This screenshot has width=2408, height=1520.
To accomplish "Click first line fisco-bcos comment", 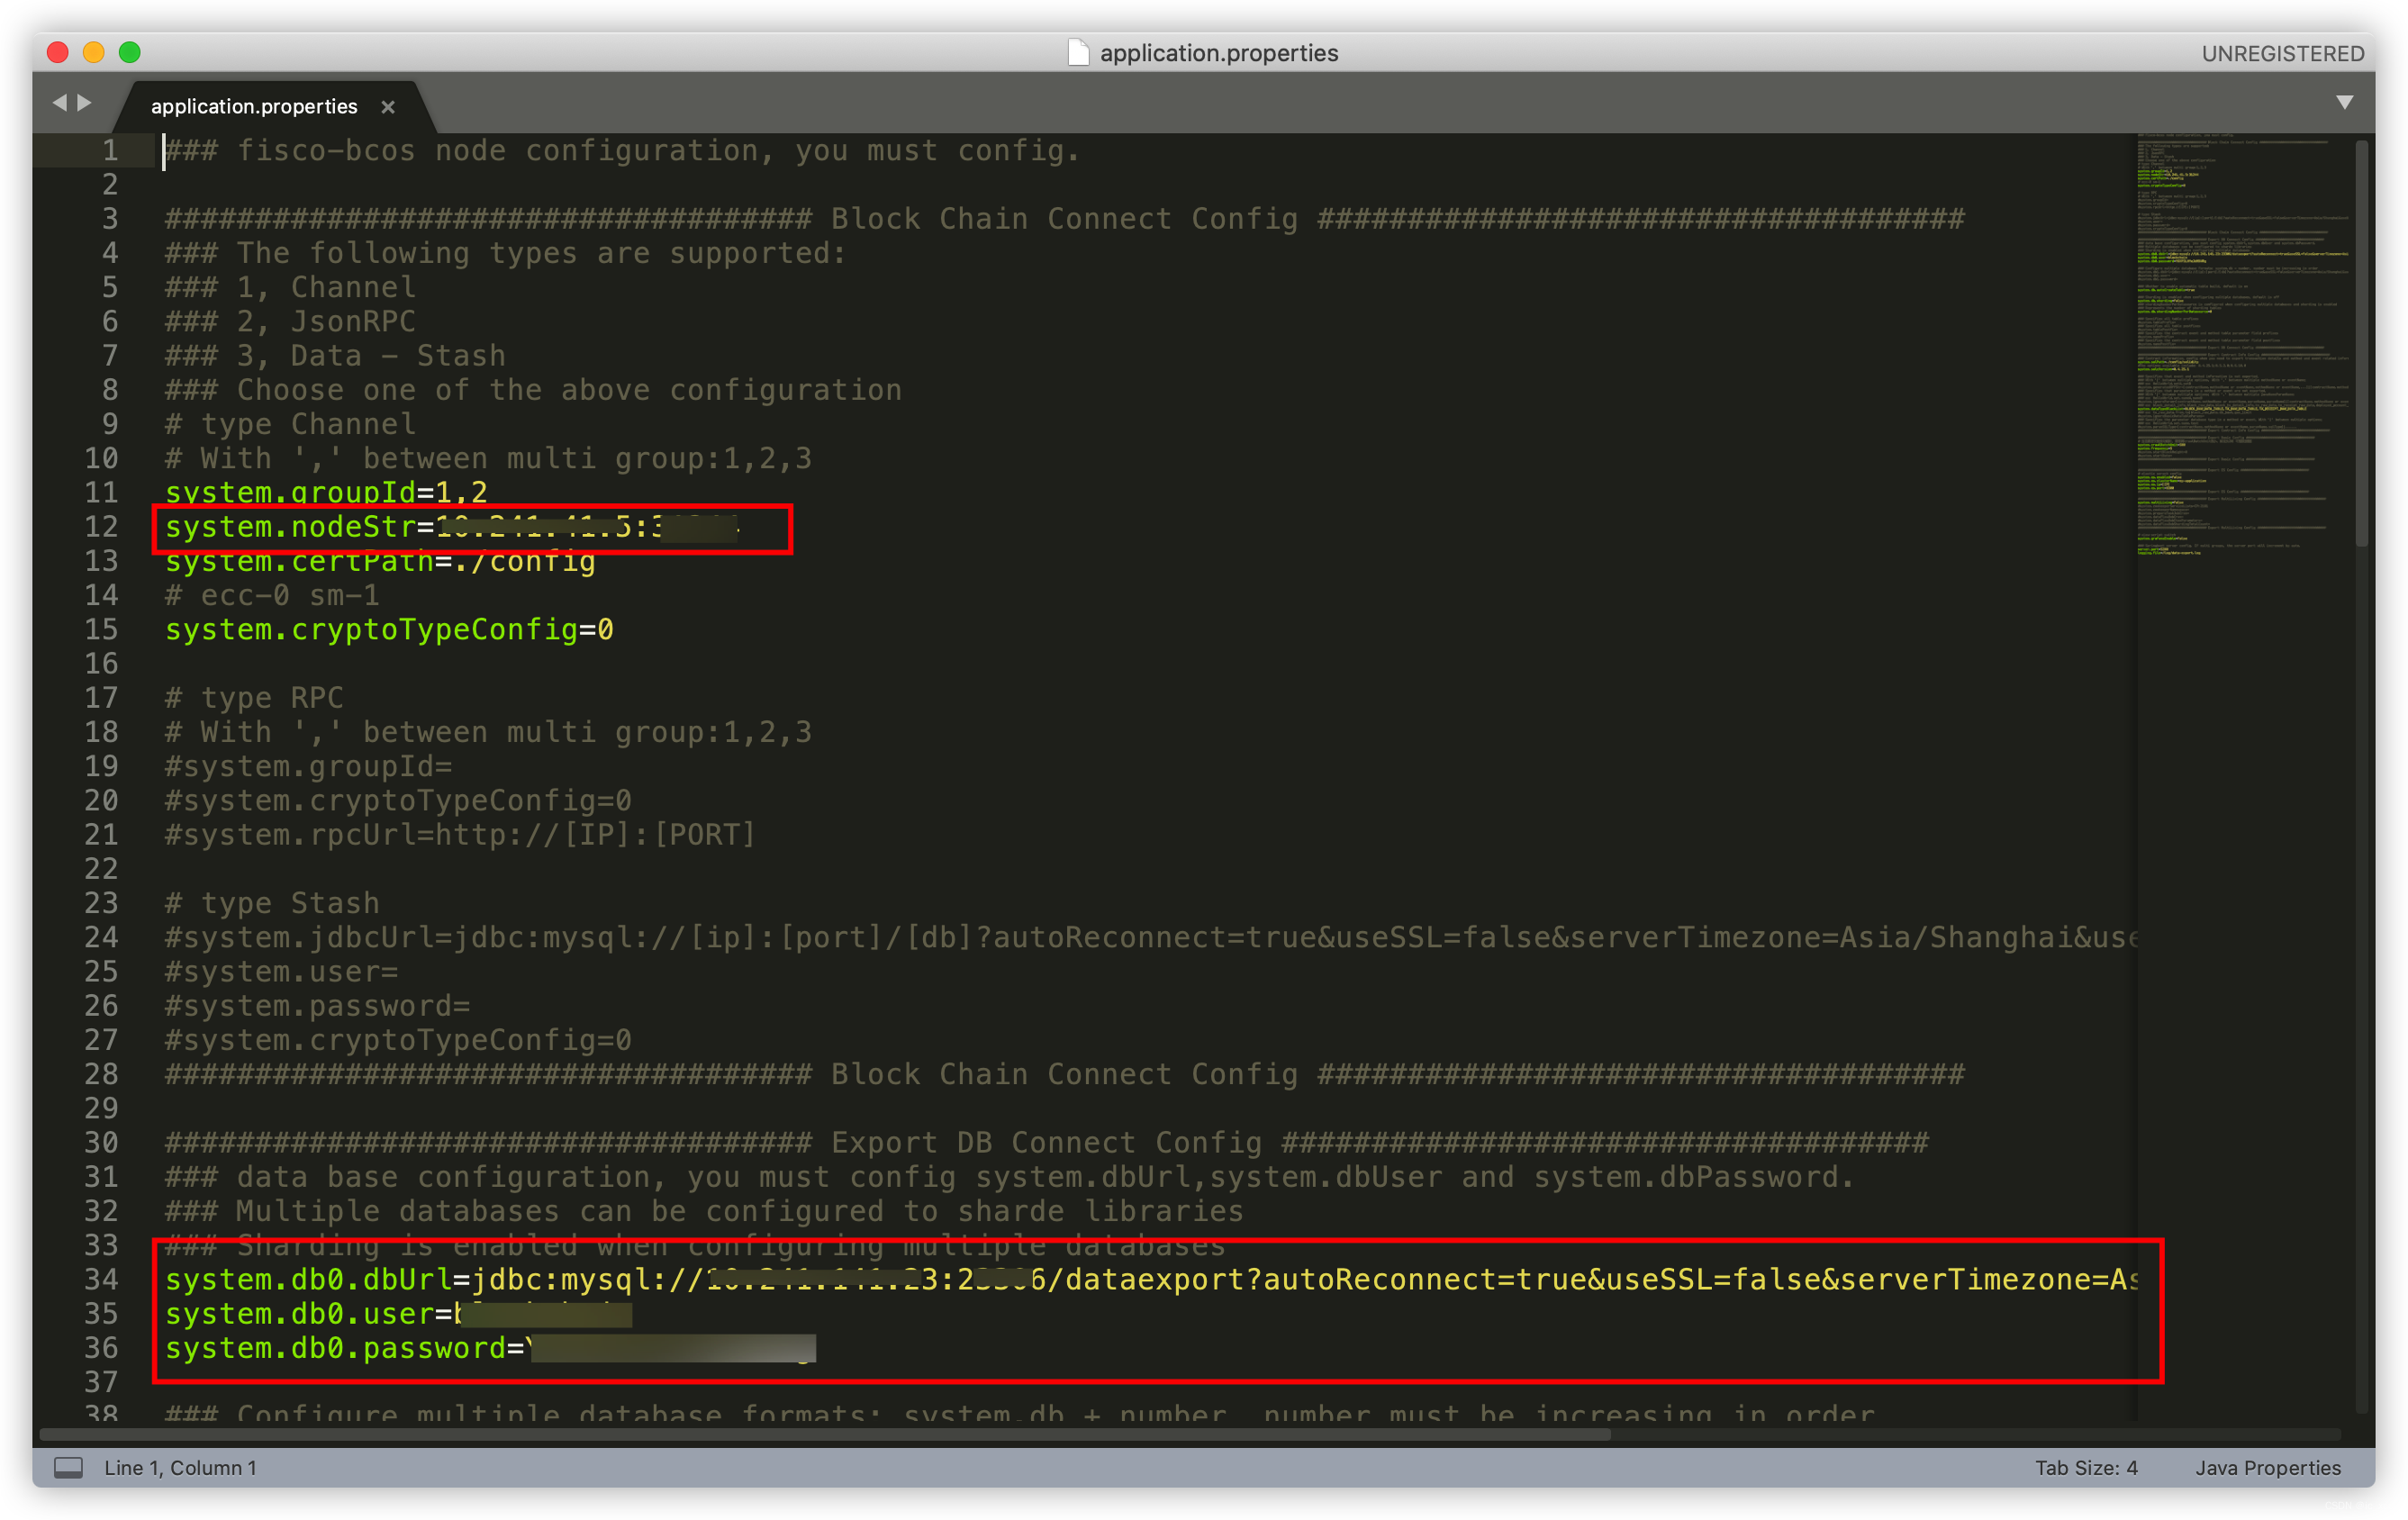I will (622, 151).
